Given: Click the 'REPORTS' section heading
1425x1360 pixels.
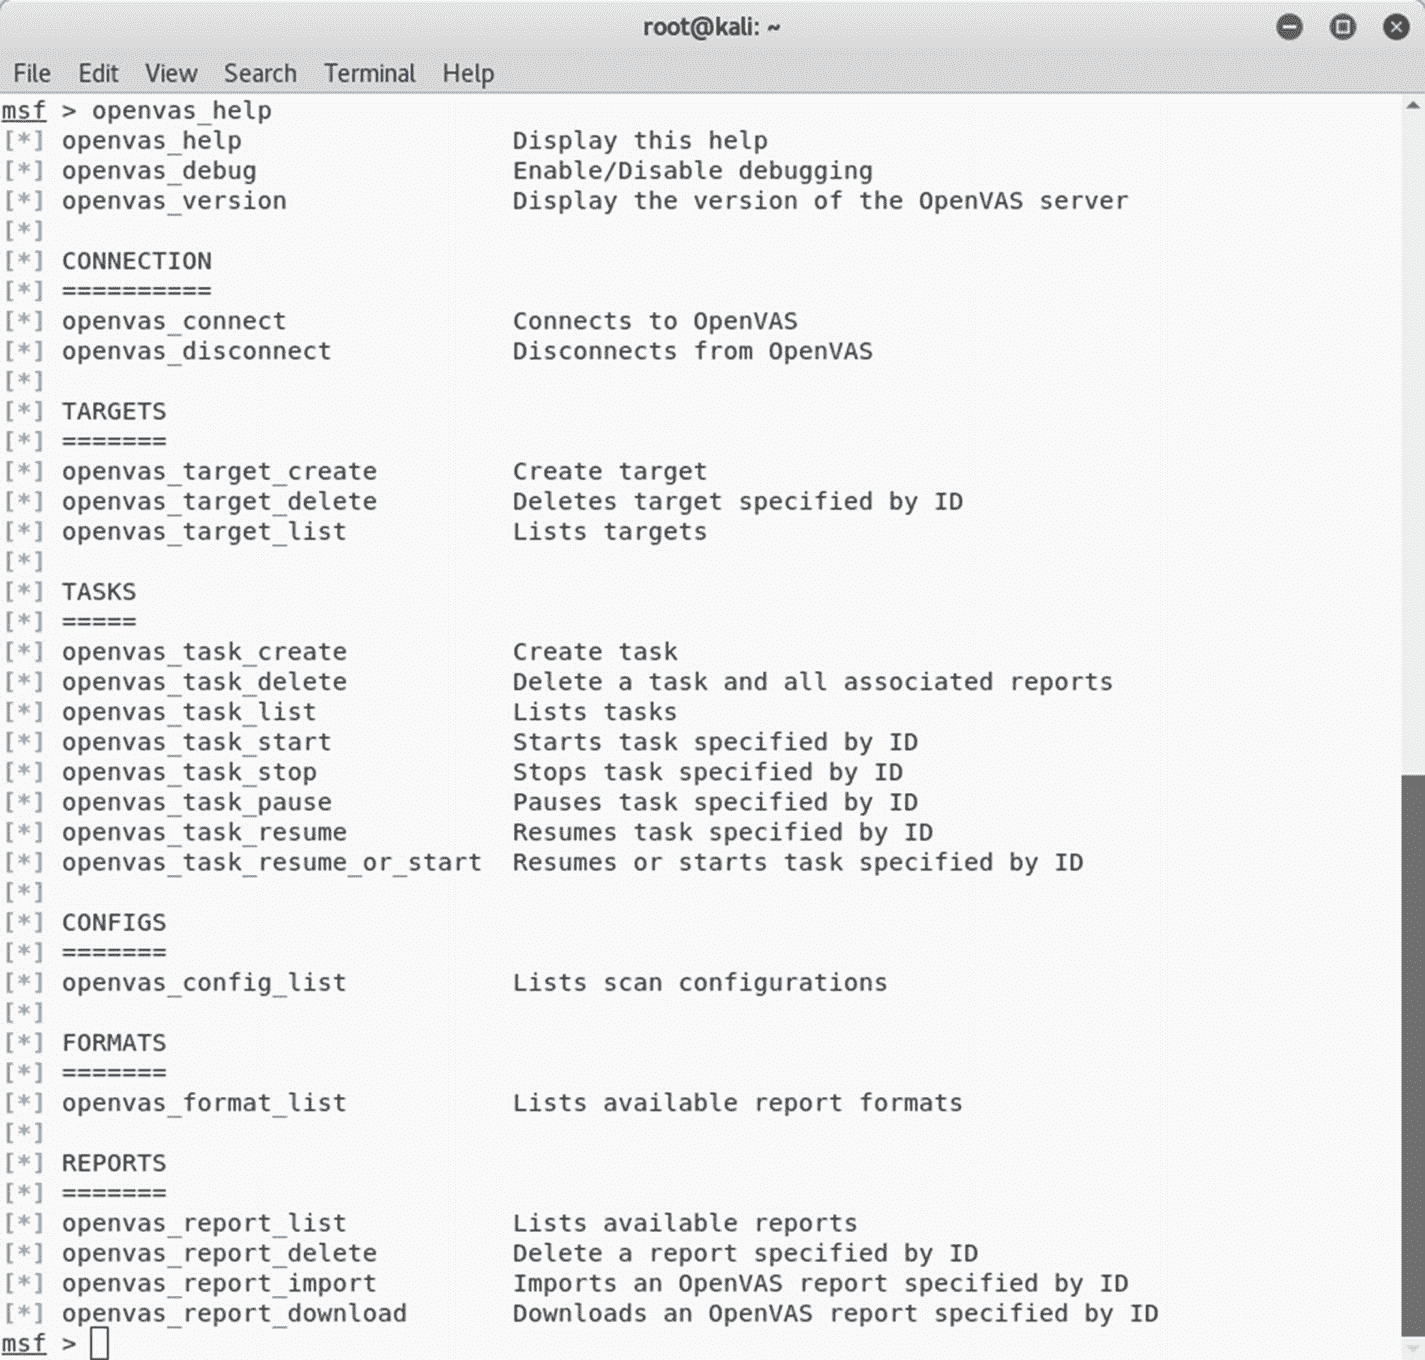Looking at the screenshot, I should point(114,1163).
